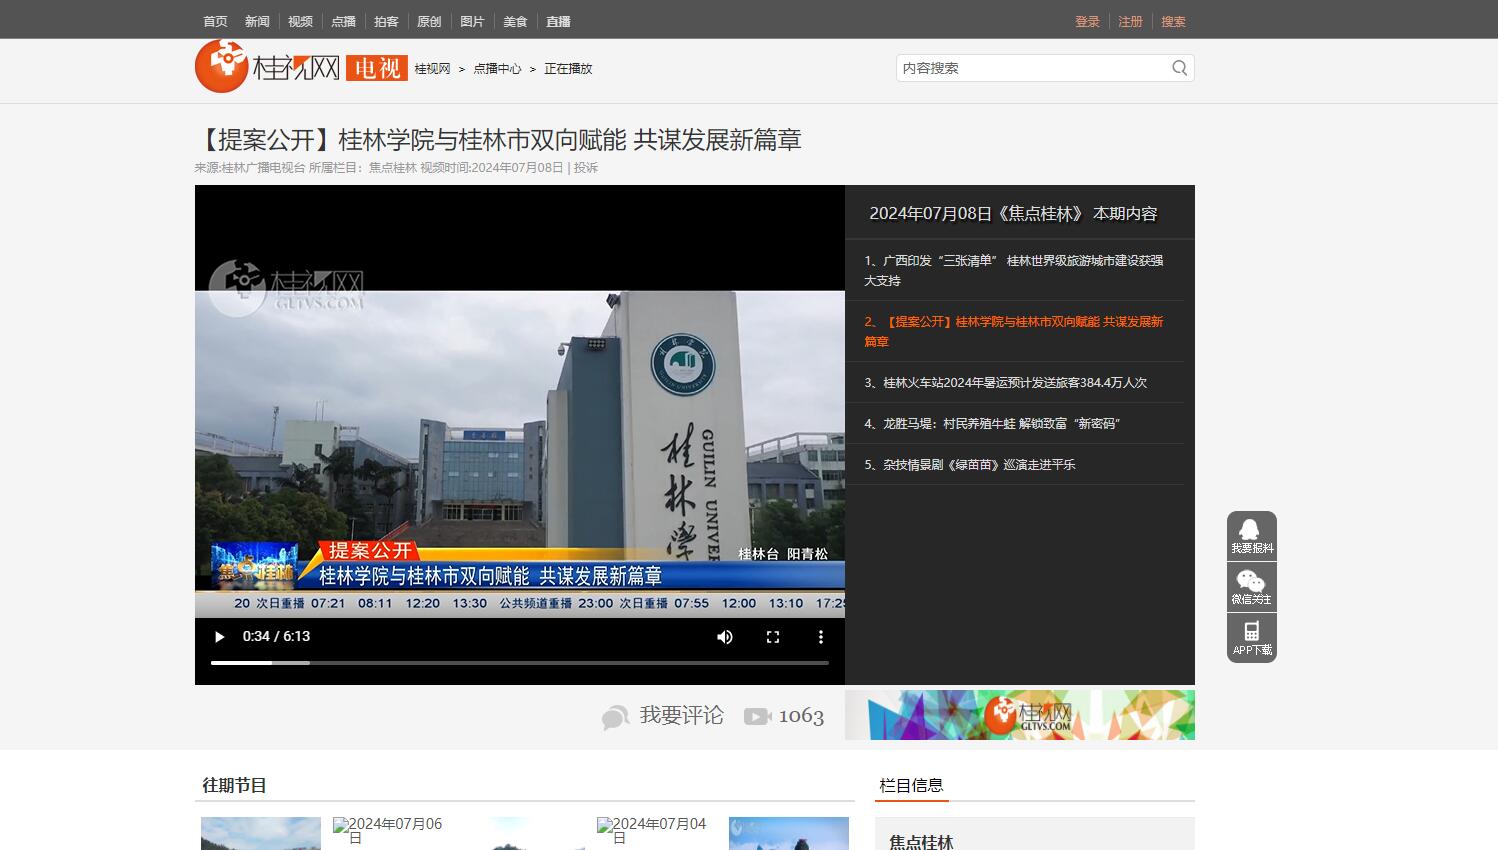Enter fullscreen video mode

point(773,637)
